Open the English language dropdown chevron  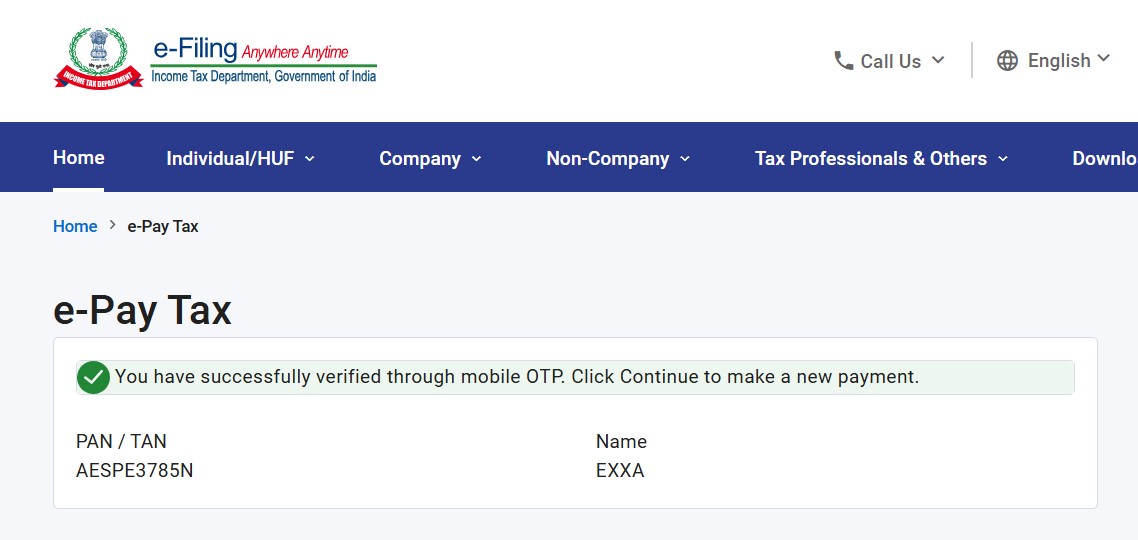(x=1104, y=59)
